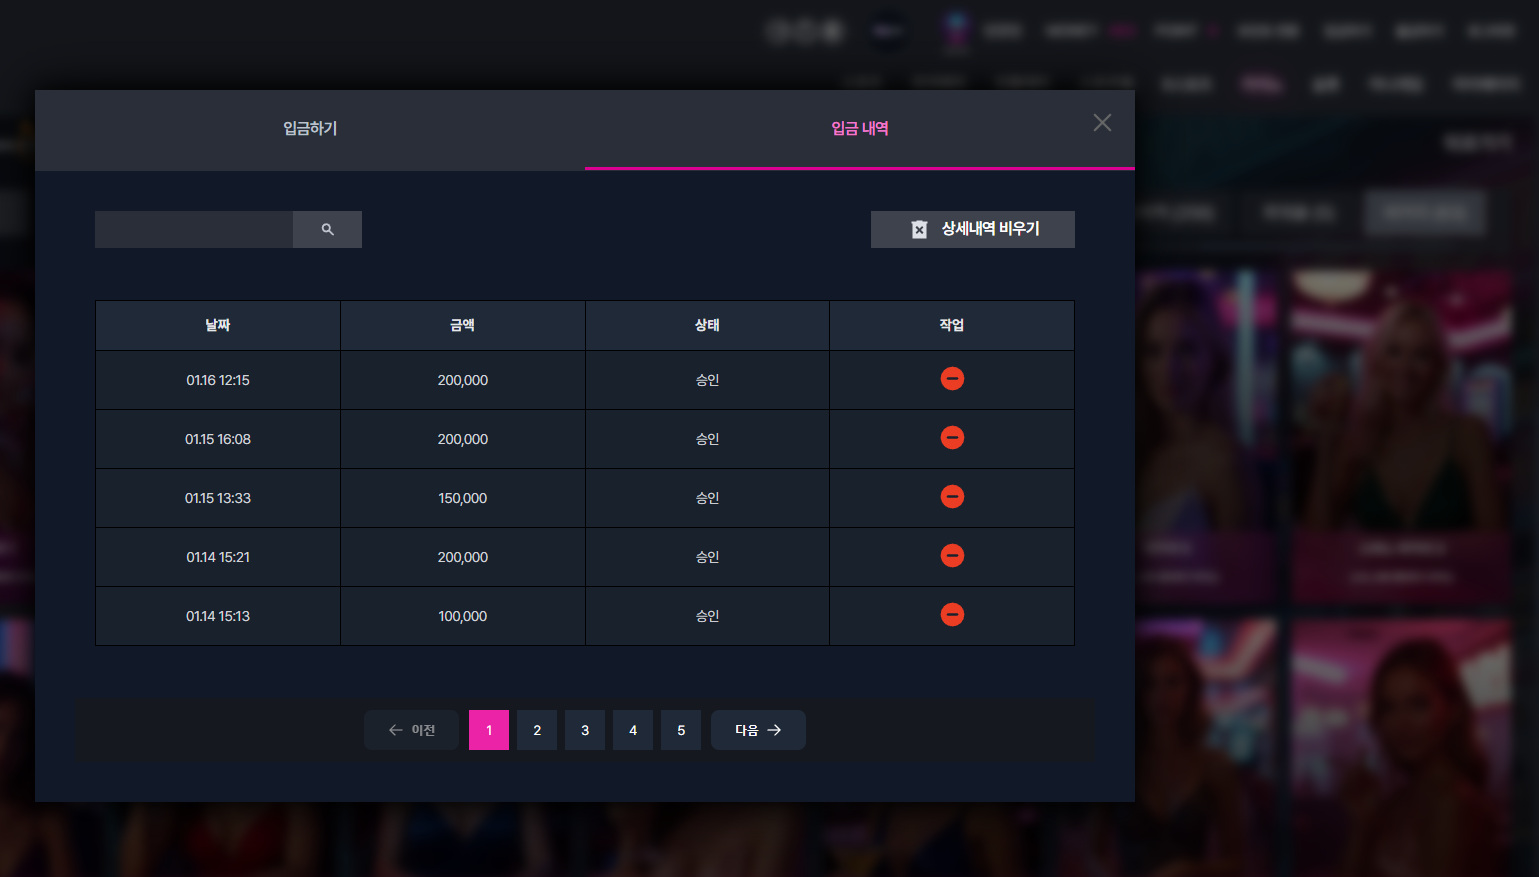Screen dimensions: 1539x877
Task: Open page 3 of the list
Action: 585,730
